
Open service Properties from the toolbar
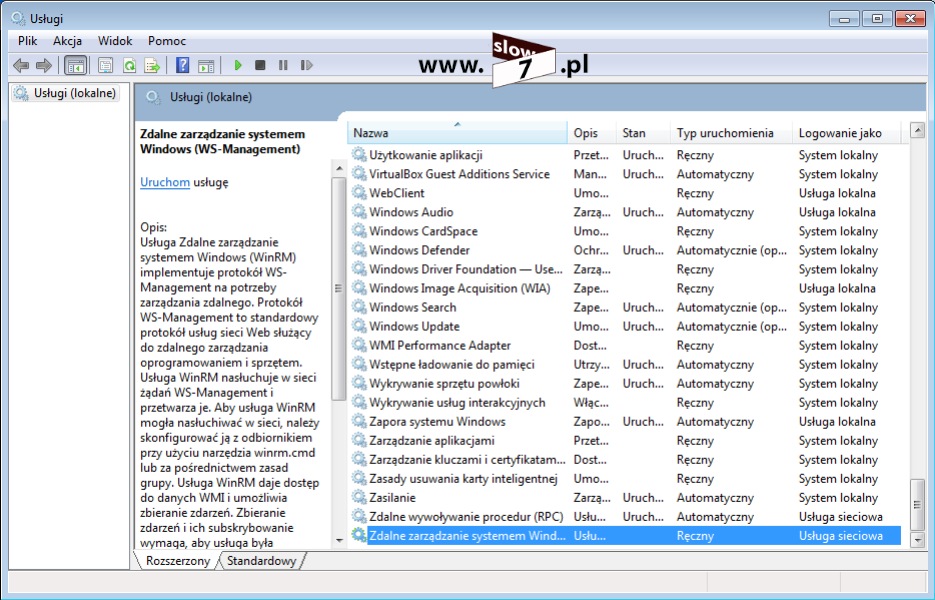106,65
